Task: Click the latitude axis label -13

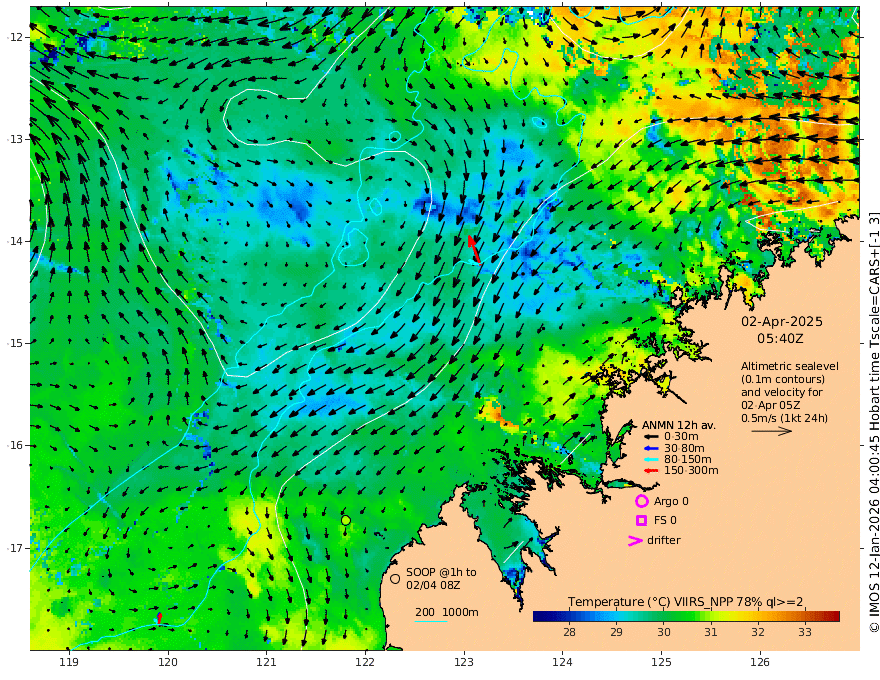Action: pos(13,139)
